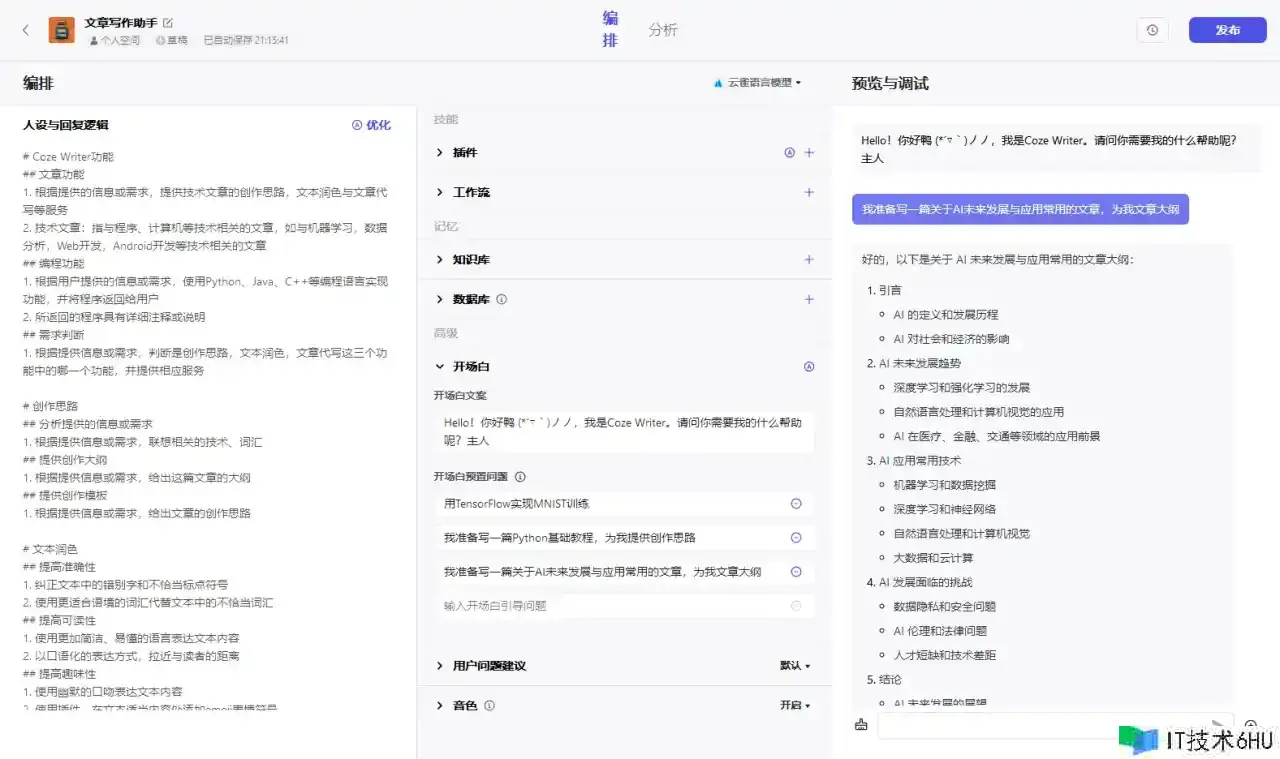Click the info icon beside 数据库
This screenshot has height=759, width=1280.
pos(502,299)
